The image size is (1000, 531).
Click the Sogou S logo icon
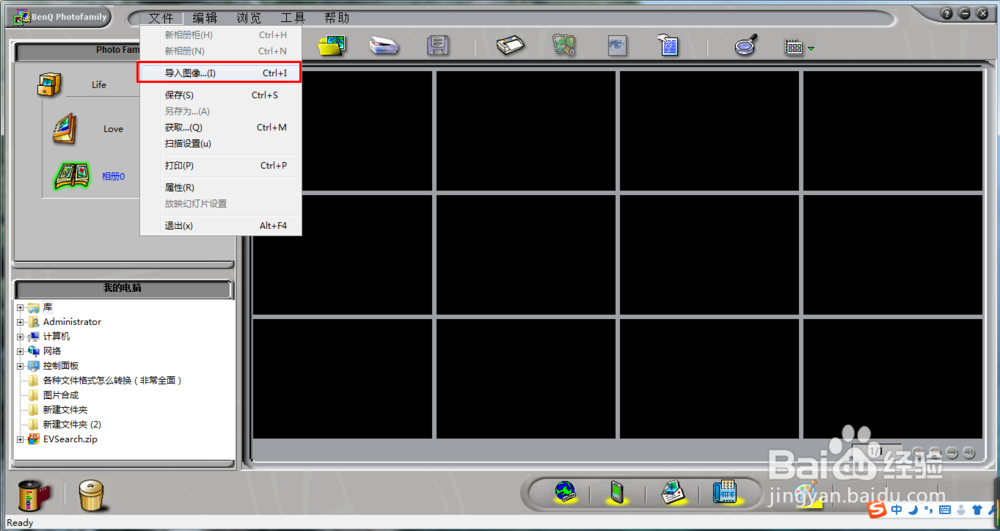pyautogui.click(x=879, y=509)
